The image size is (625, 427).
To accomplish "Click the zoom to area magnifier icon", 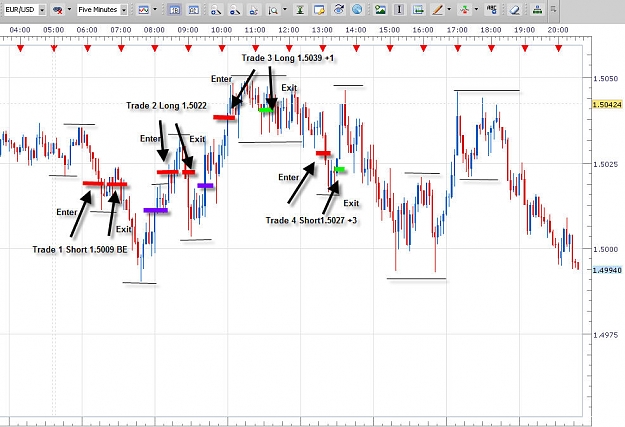I will coord(273,10).
